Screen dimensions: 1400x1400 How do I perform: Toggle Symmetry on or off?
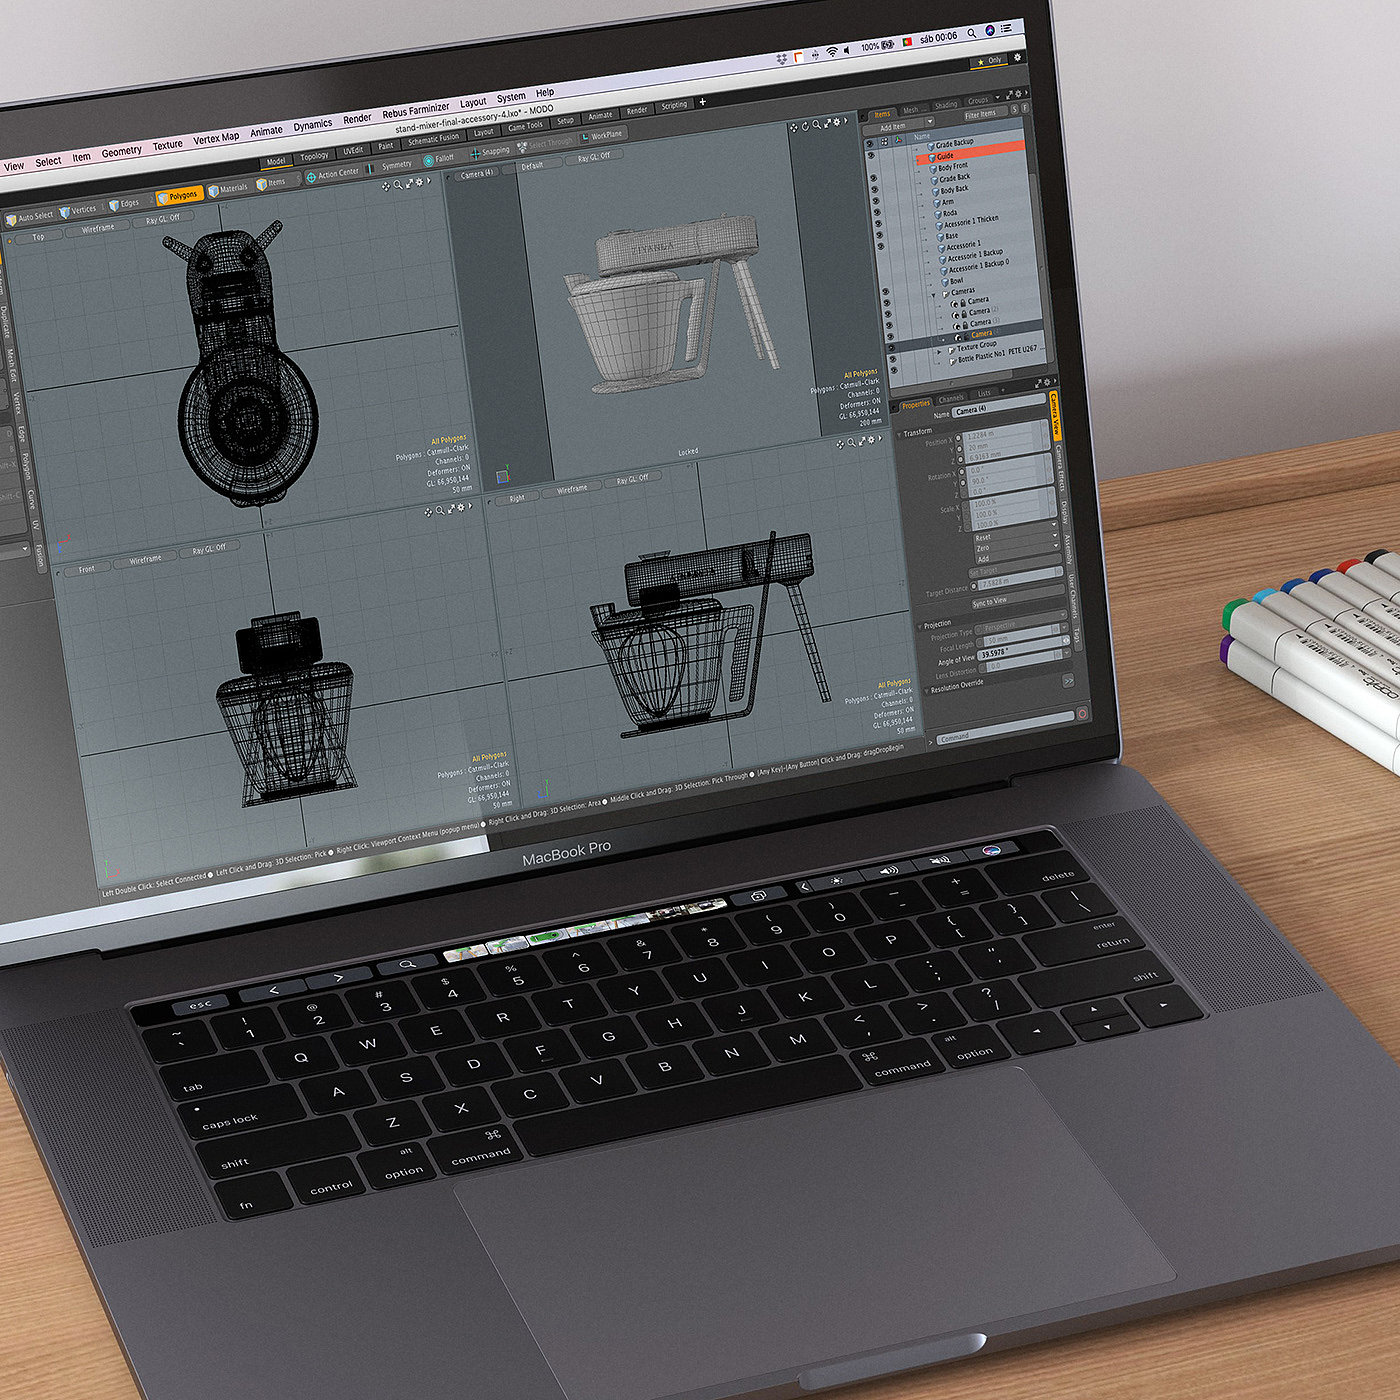click(391, 166)
